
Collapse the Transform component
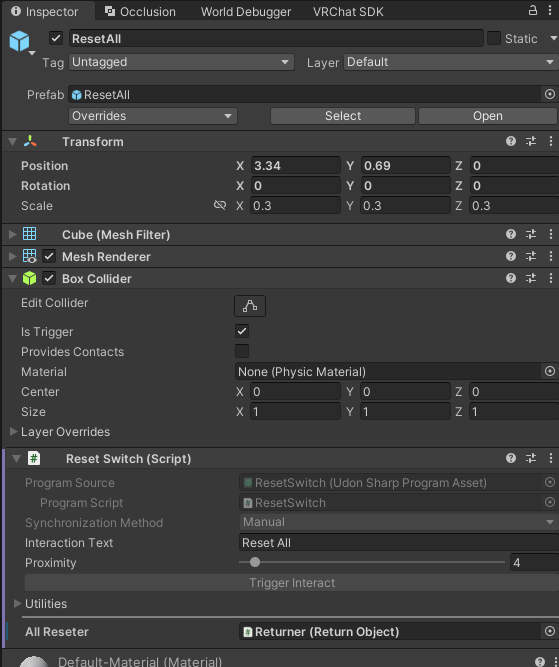coord(12,142)
